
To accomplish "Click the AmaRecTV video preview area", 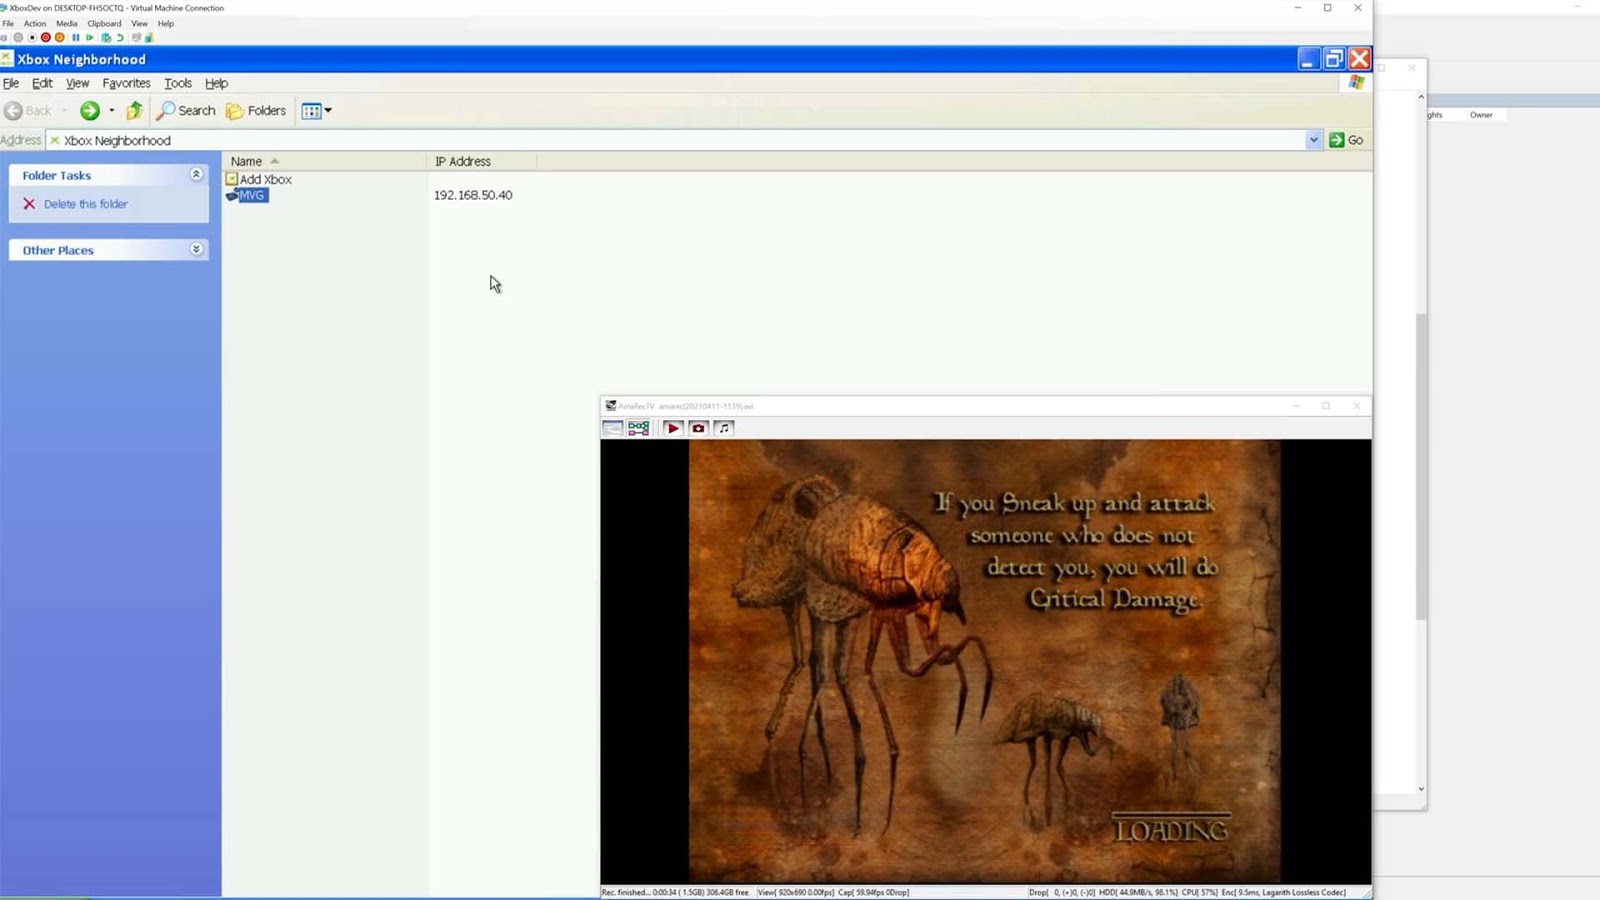I will (x=985, y=662).
